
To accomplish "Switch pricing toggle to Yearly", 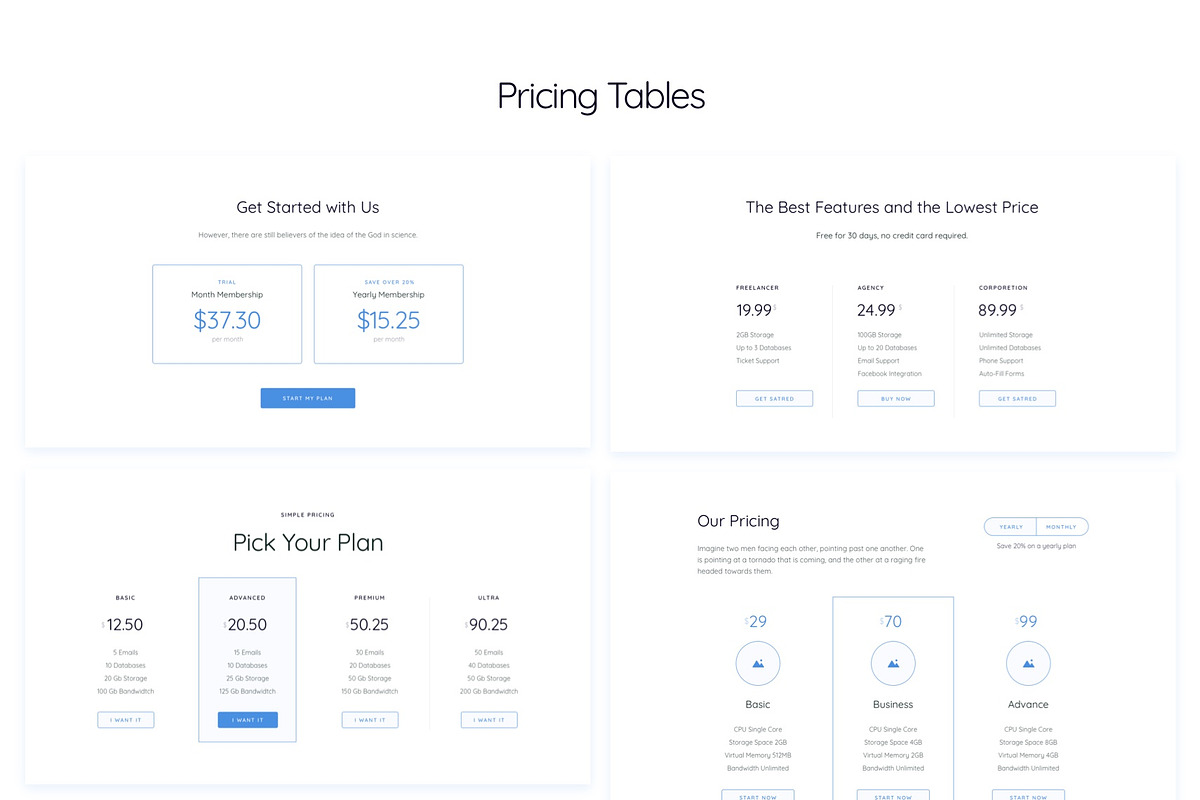I will coord(1011,527).
